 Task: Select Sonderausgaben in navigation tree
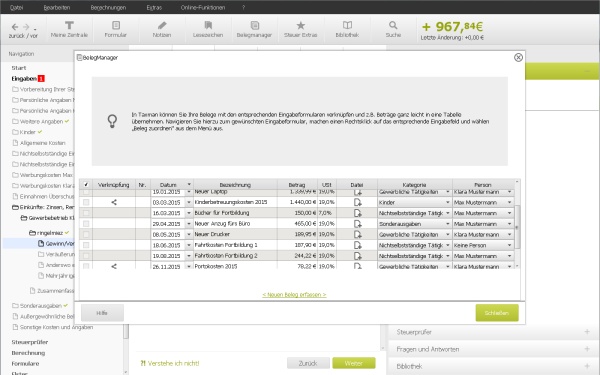[x=41, y=305]
